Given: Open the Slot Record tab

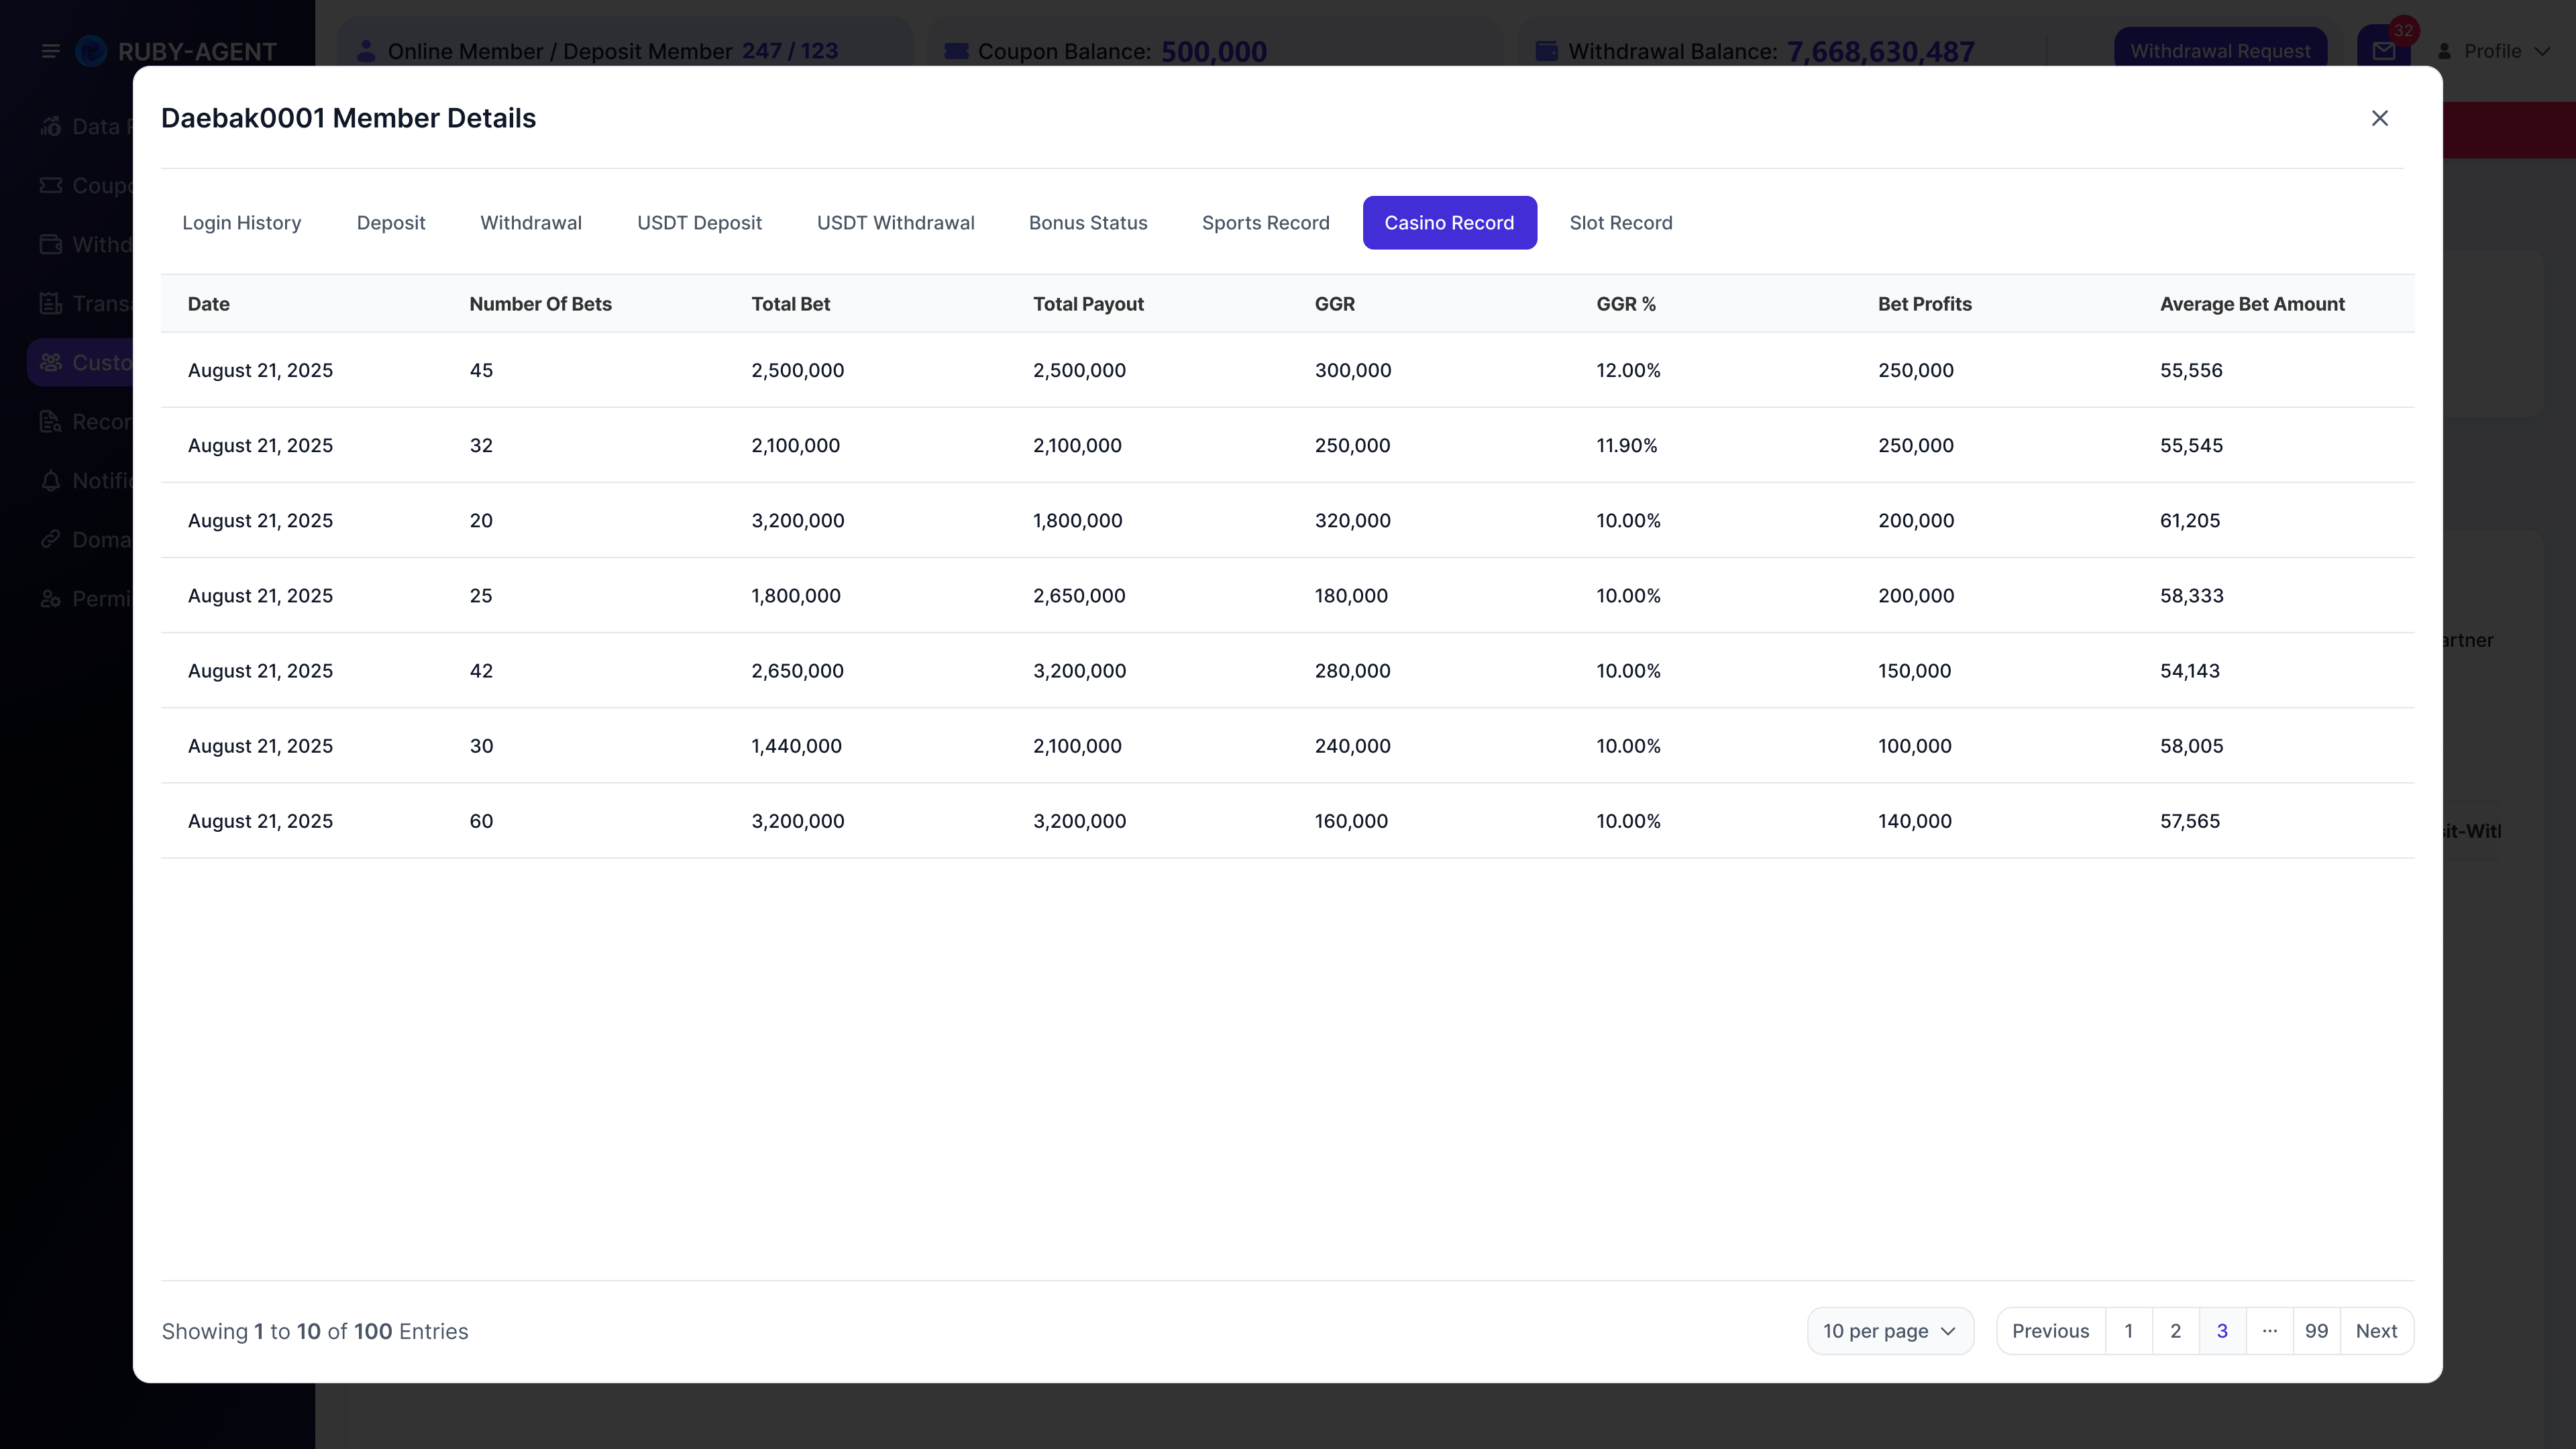Looking at the screenshot, I should (x=1621, y=223).
